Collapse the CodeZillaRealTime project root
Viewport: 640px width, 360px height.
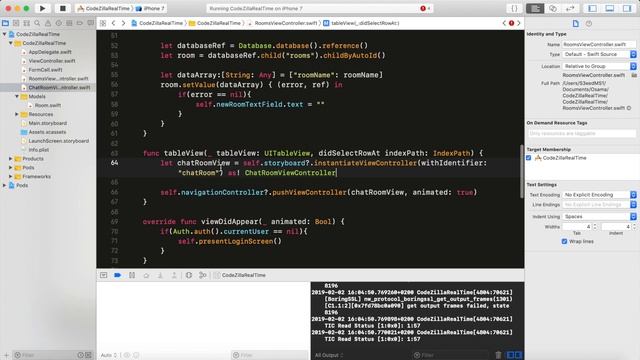click(4, 34)
